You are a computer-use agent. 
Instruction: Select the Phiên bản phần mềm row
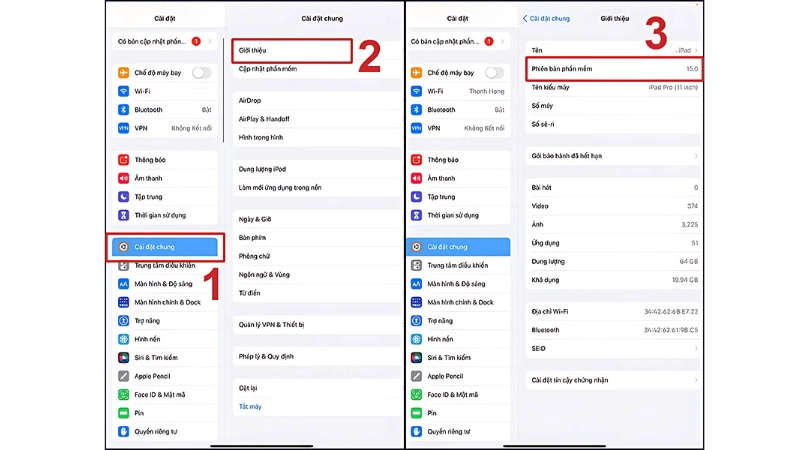[x=614, y=69]
